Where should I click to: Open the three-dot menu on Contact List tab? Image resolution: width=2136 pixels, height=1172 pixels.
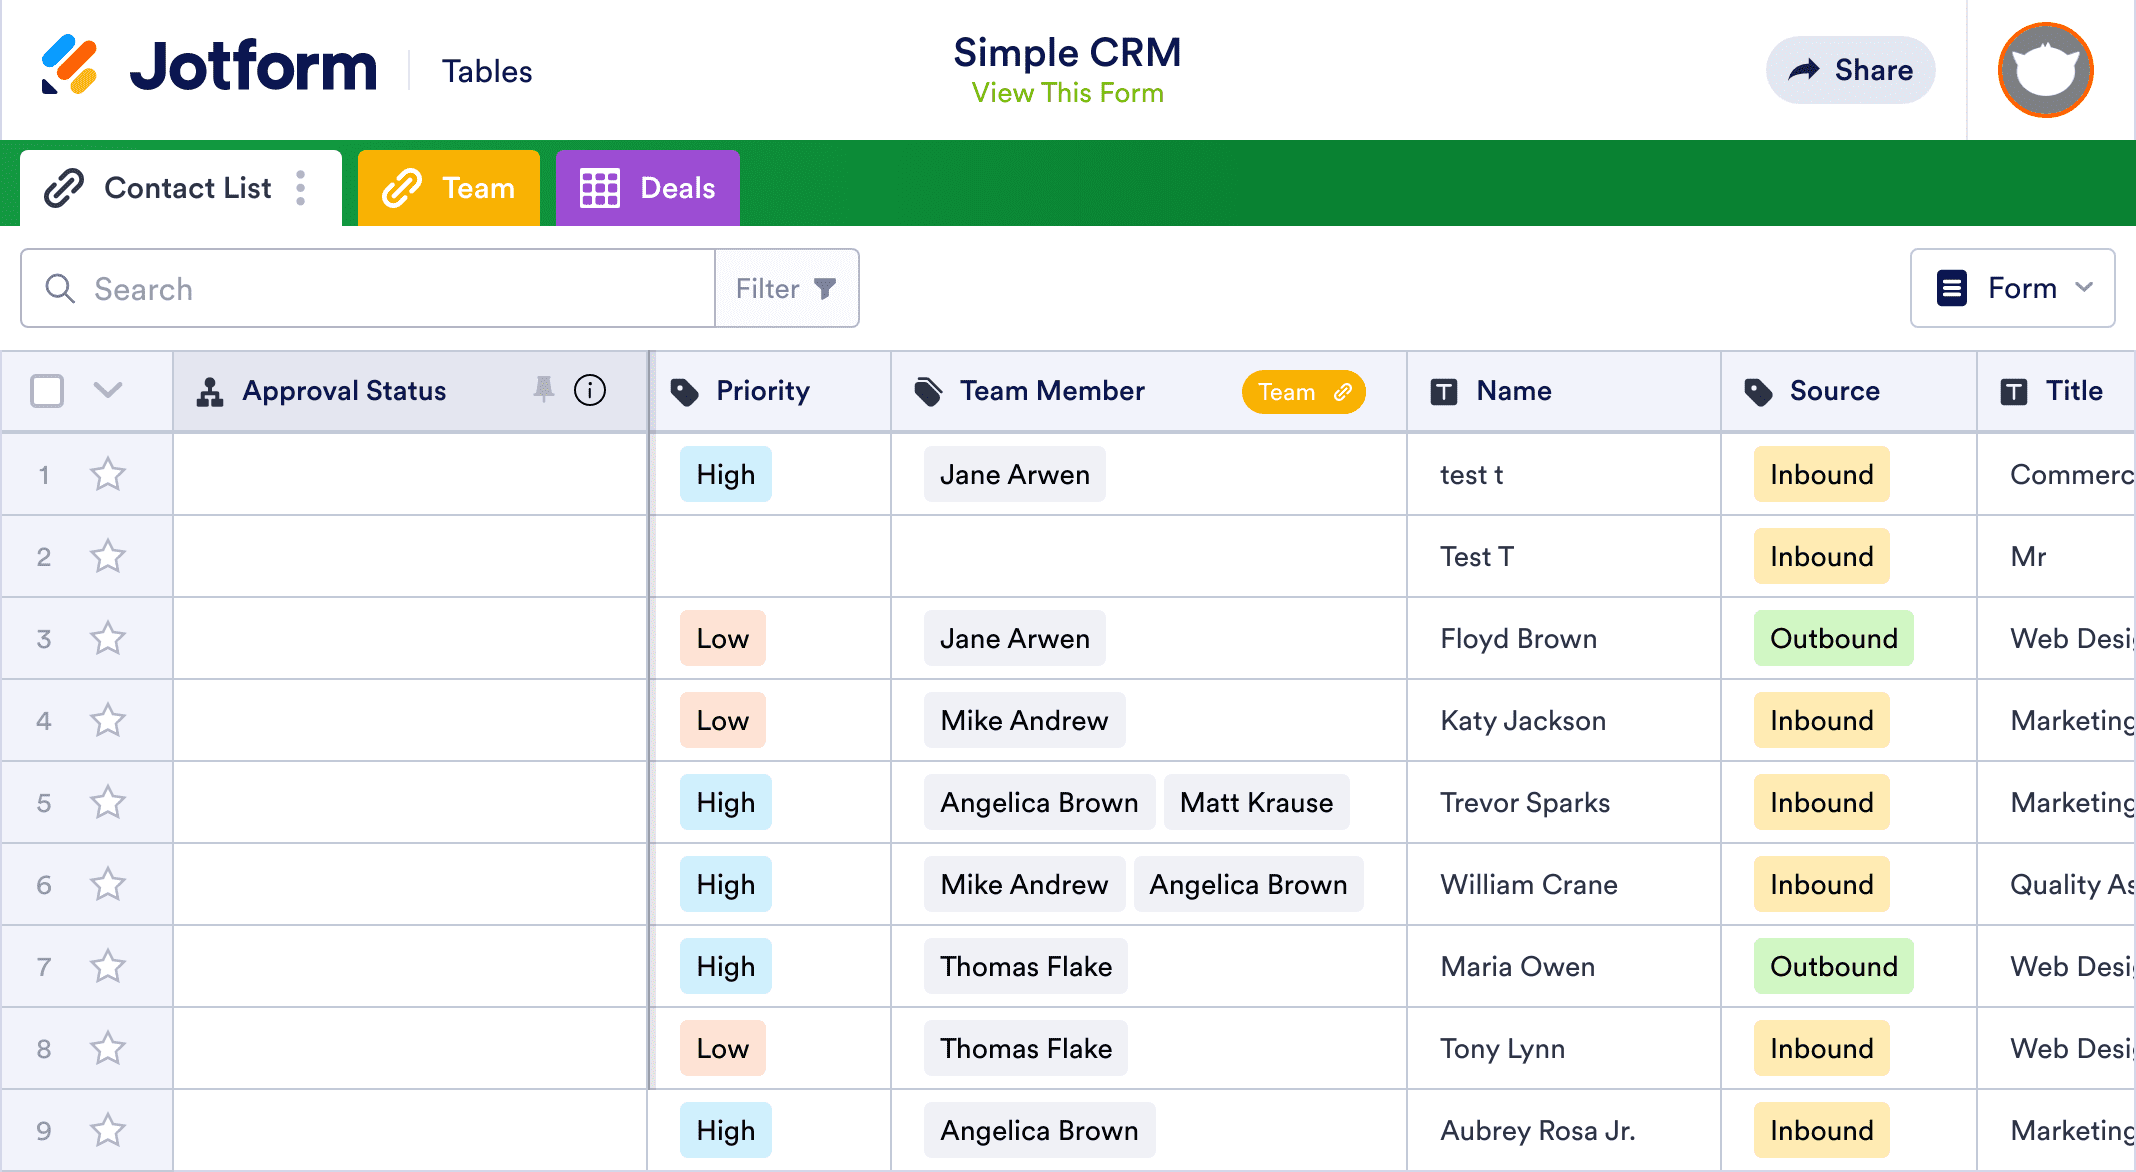(300, 187)
